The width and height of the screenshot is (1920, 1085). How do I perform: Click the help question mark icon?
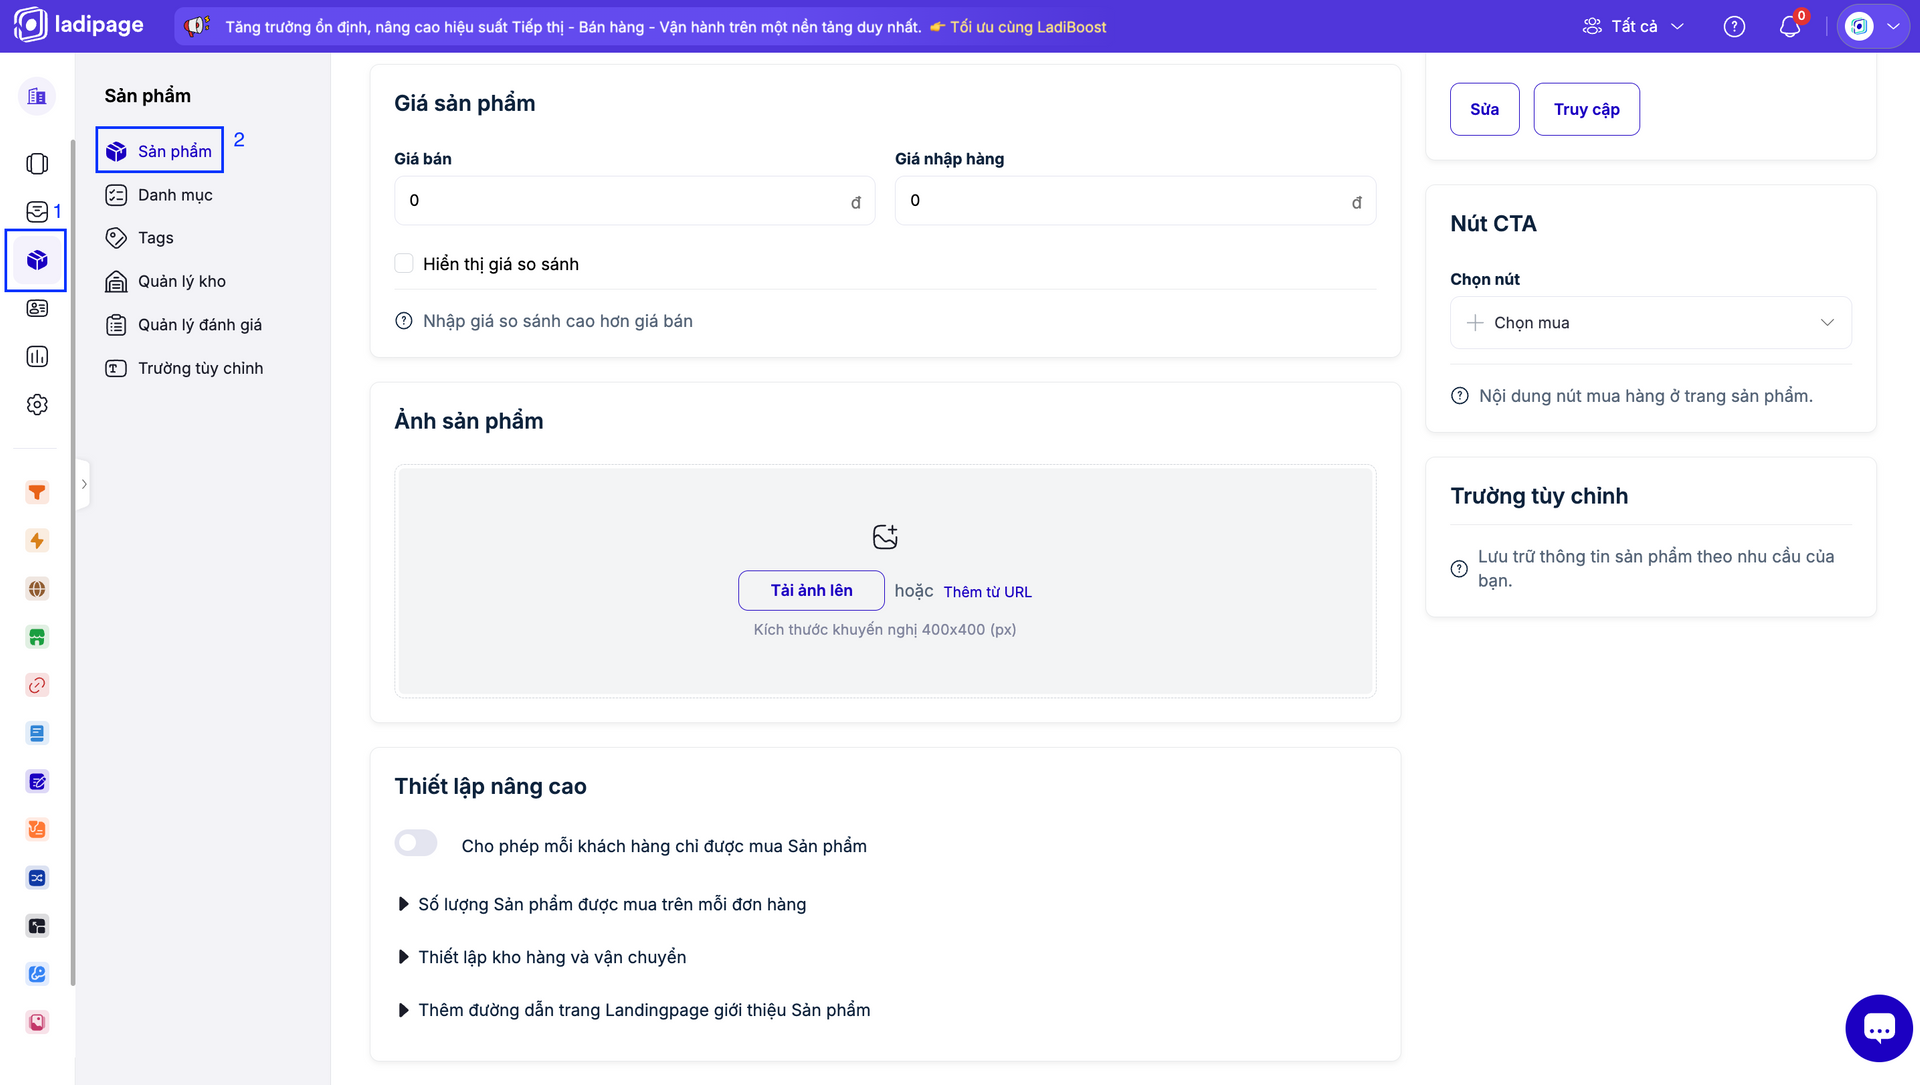pos(1734,27)
